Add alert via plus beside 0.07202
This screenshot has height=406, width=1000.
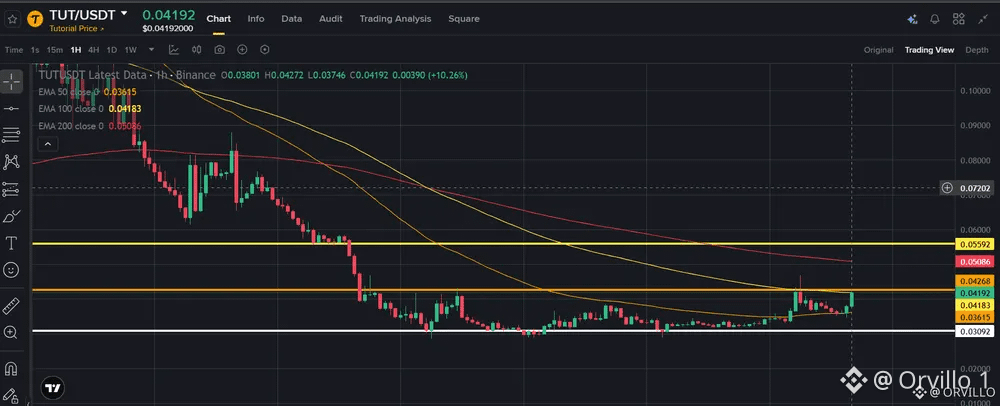(948, 187)
